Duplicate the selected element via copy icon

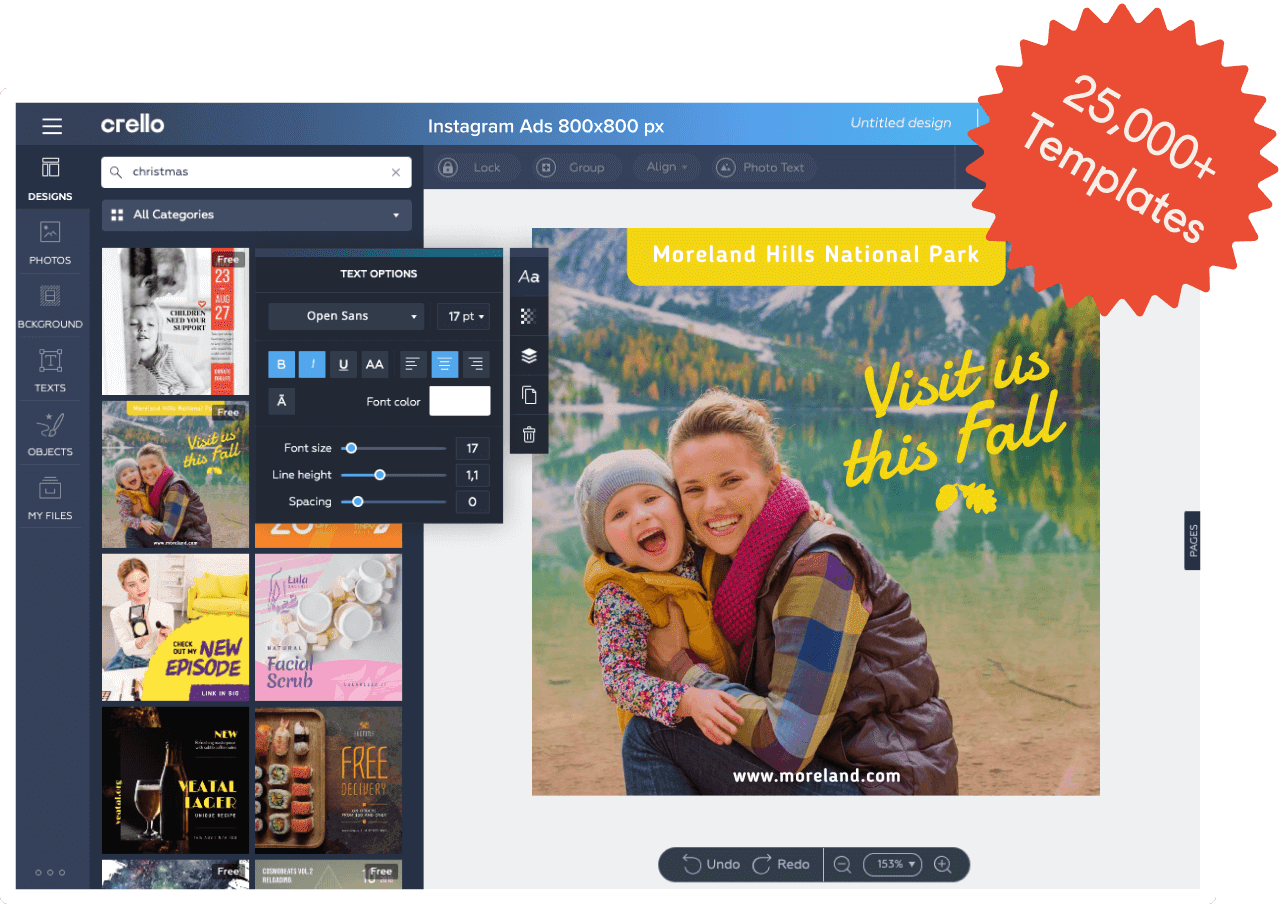pos(529,395)
